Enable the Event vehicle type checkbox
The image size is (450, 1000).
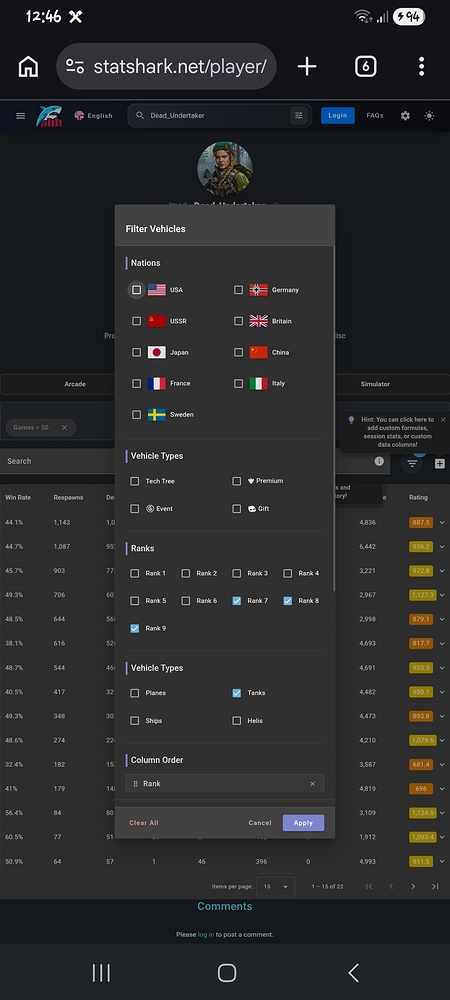coord(134,509)
